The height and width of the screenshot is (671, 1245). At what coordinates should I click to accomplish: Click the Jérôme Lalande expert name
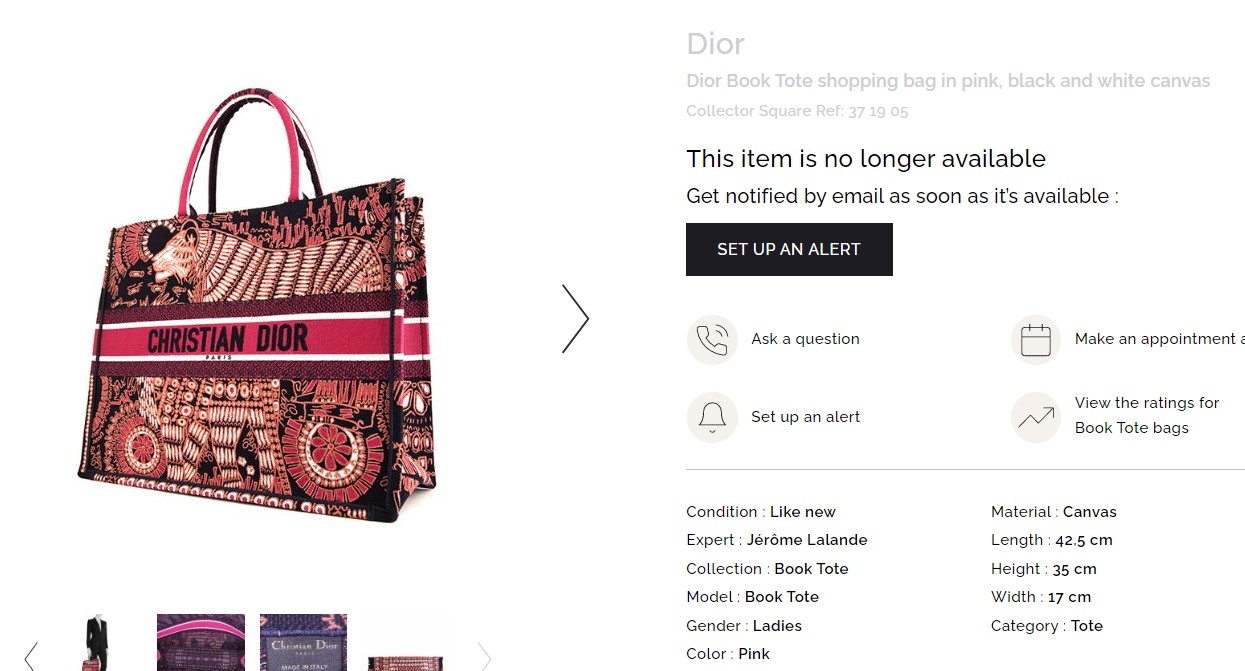pos(807,540)
